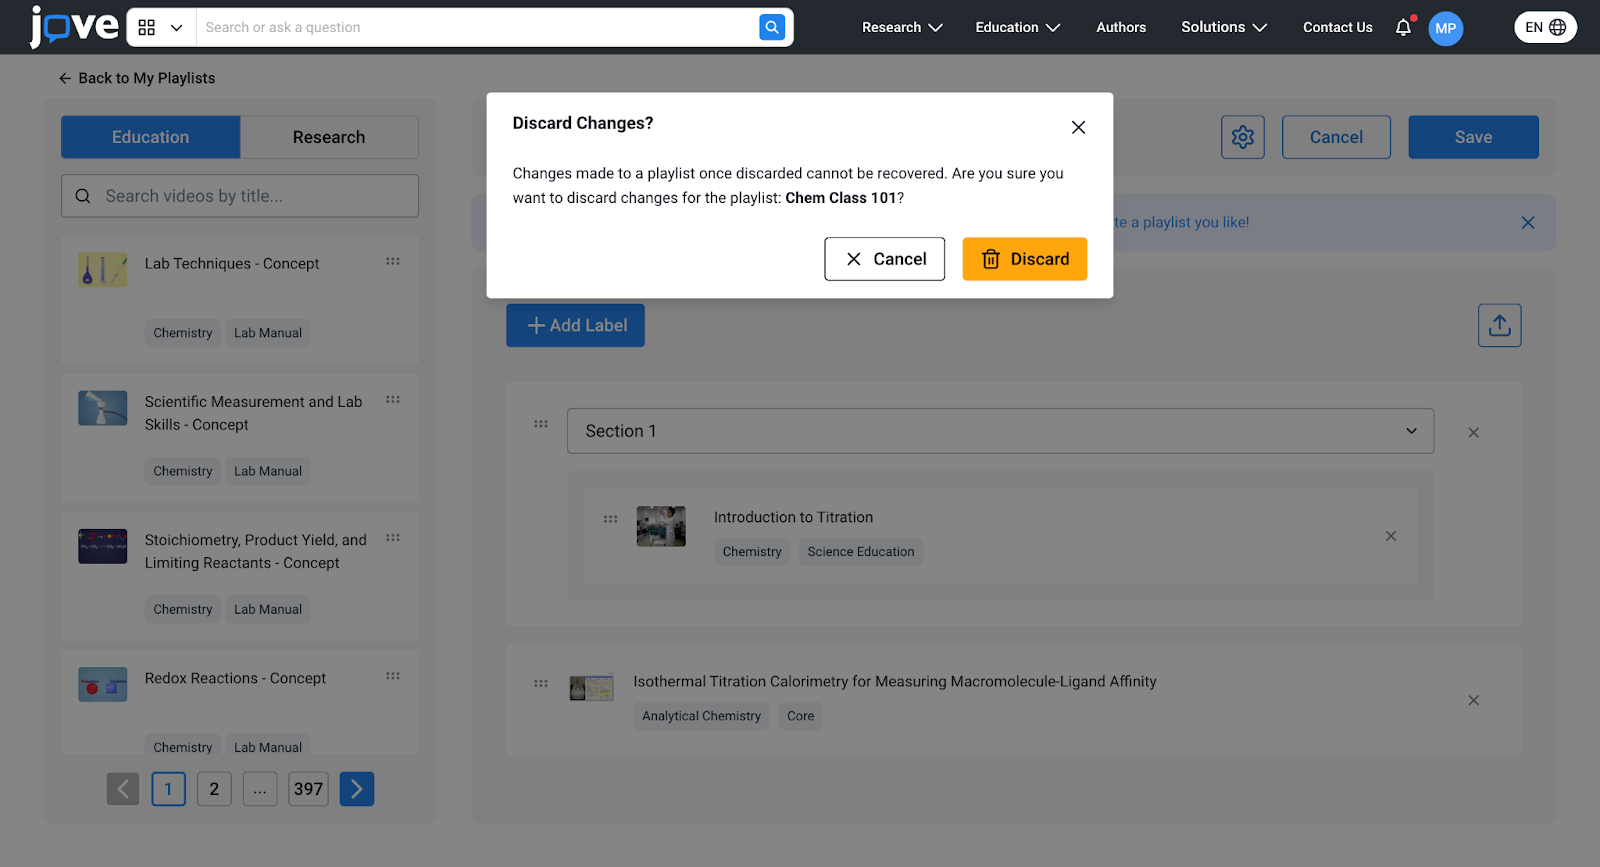Focus the 'Search or ask a question' field
Screen dimensions: 1600x867
pos(477,27)
